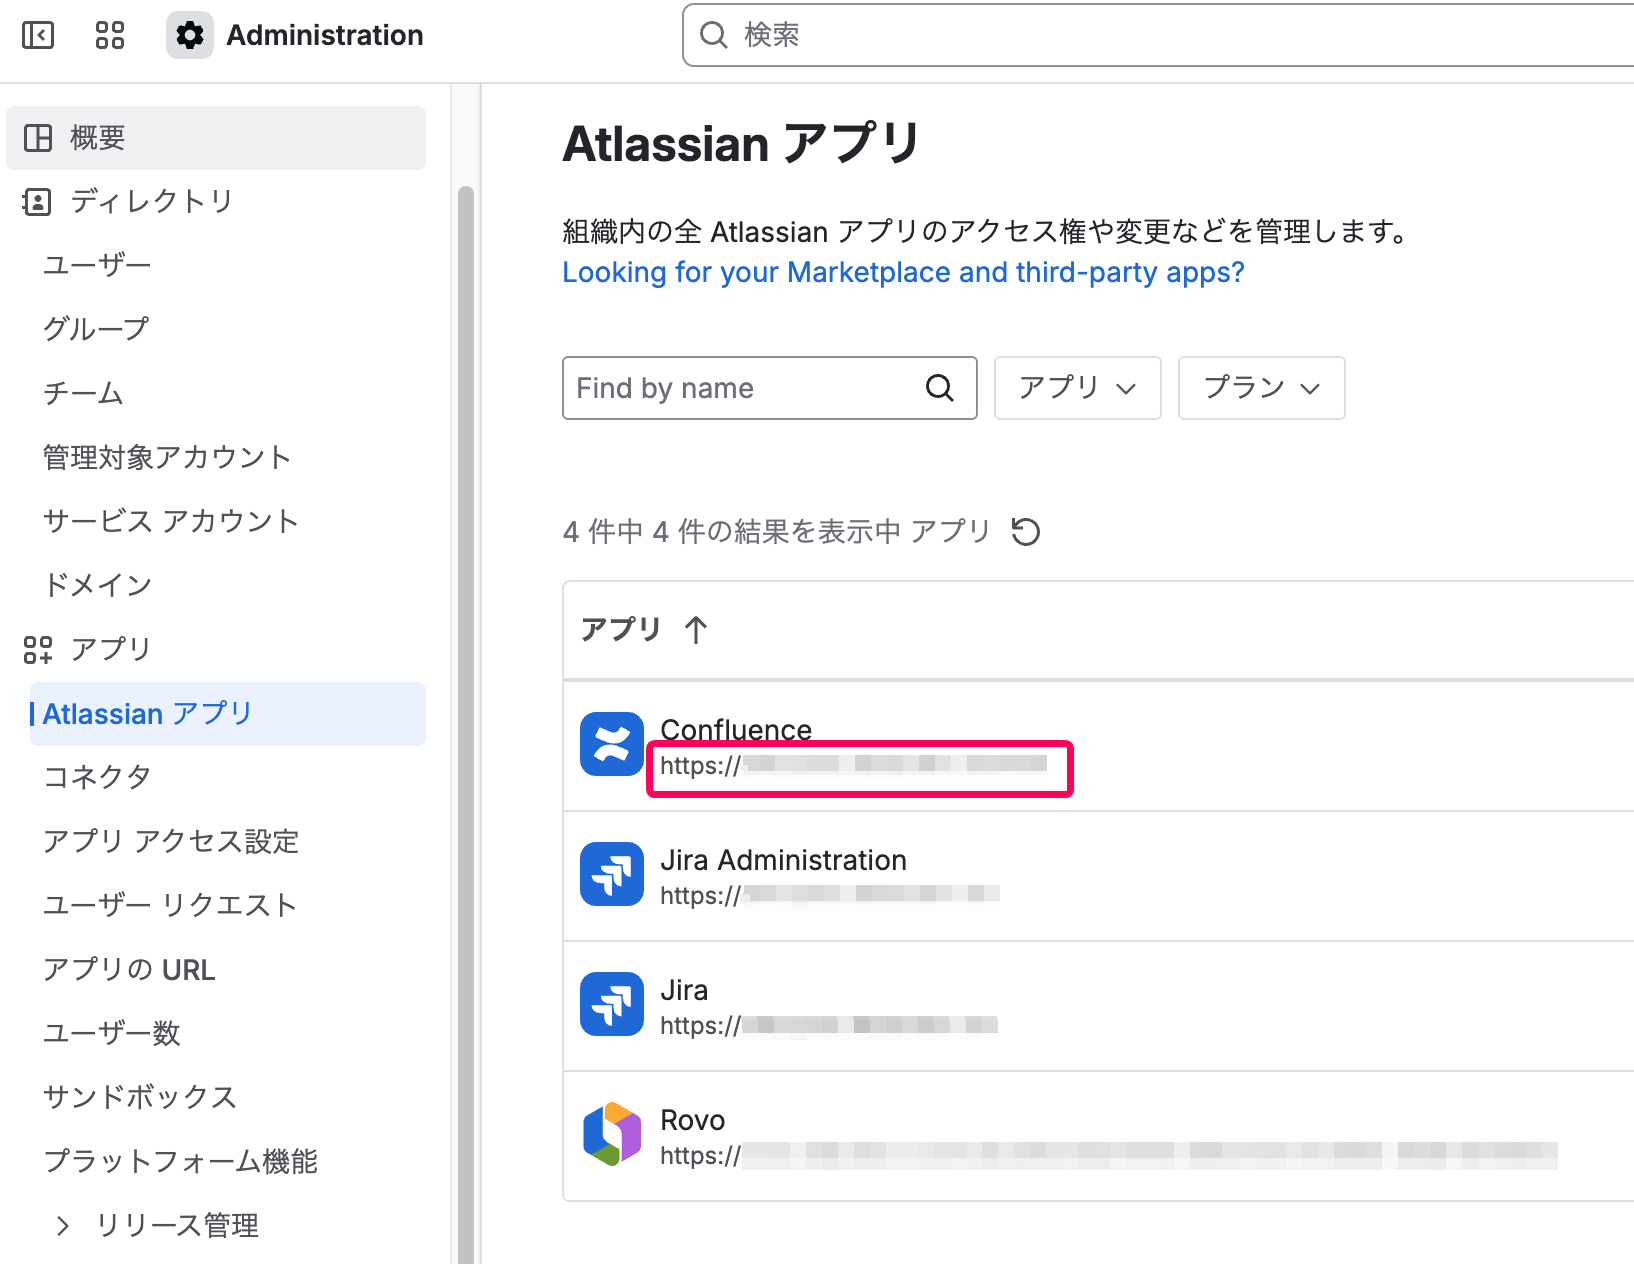This screenshot has height=1264, width=1634.
Task: Go to サンドボックス in the sidebar
Action: pyautogui.click(x=140, y=1098)
